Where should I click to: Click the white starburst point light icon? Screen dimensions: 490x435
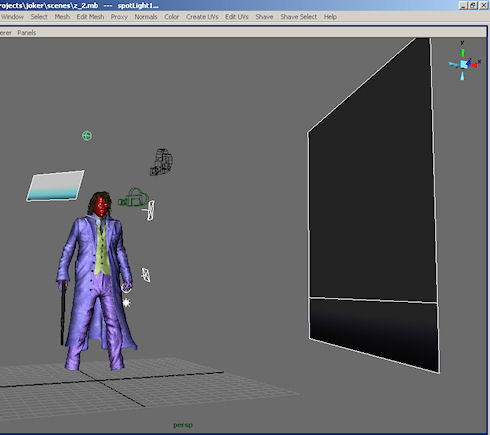[126, 303]
